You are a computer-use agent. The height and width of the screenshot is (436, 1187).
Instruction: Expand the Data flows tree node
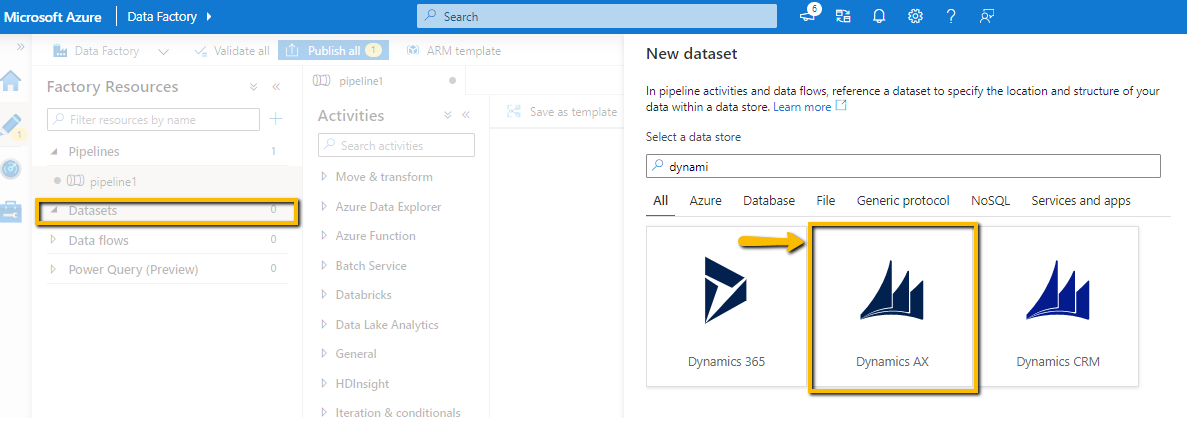[x=53, y=240]
